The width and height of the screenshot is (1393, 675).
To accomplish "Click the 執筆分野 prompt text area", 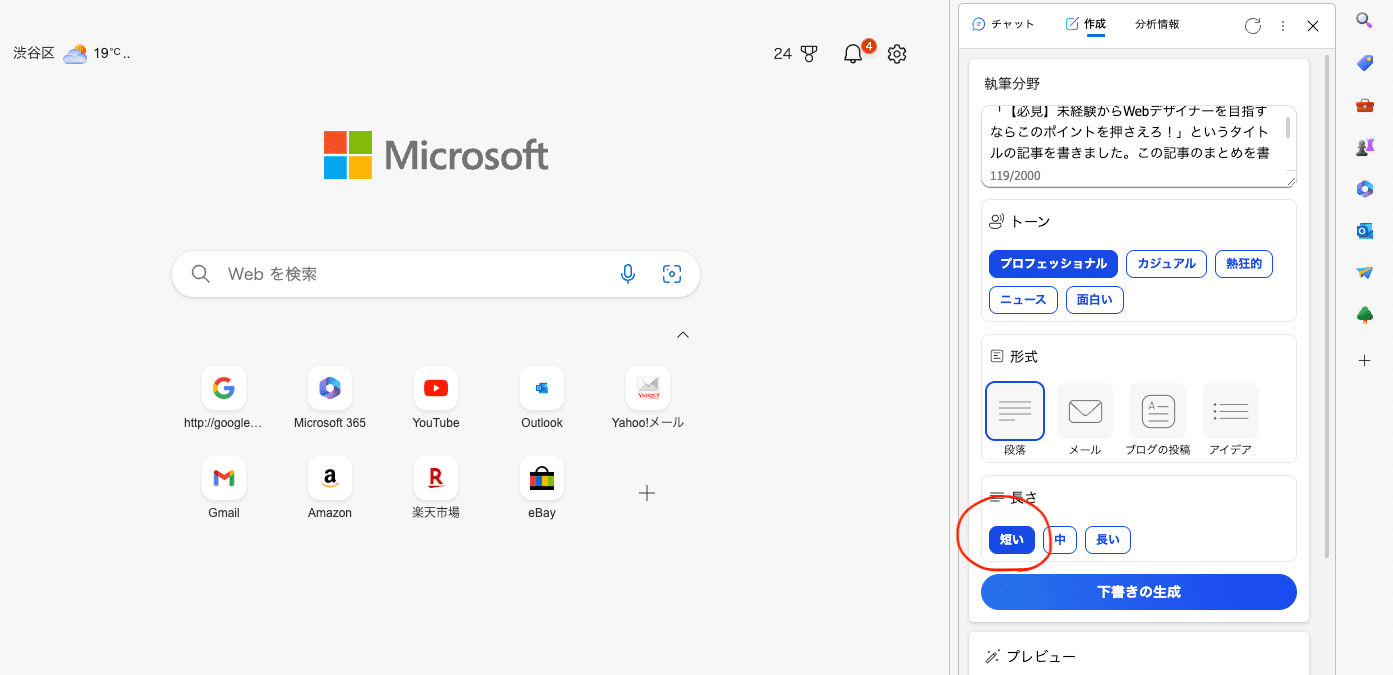I will 1139,146.
